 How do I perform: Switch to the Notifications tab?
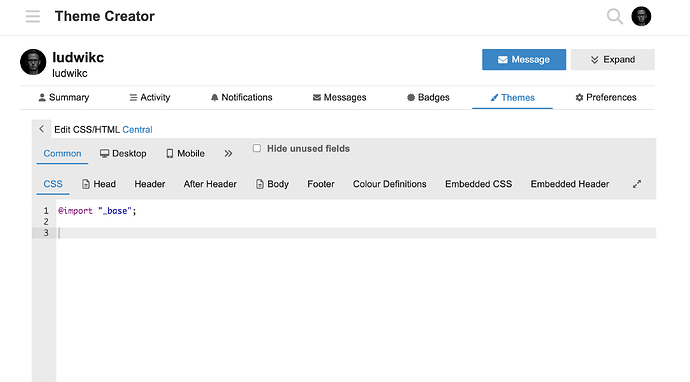click(x=242, y=97)
